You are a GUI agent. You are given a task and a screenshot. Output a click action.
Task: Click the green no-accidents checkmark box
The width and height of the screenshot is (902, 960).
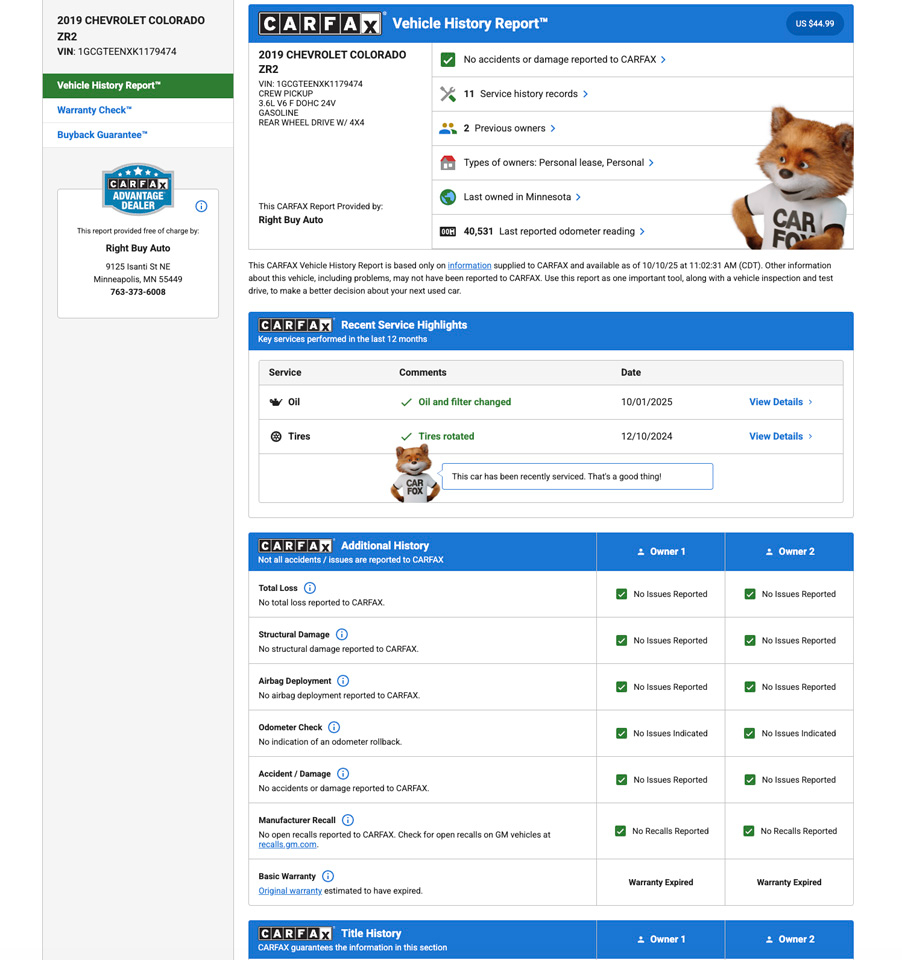point(448,60)
